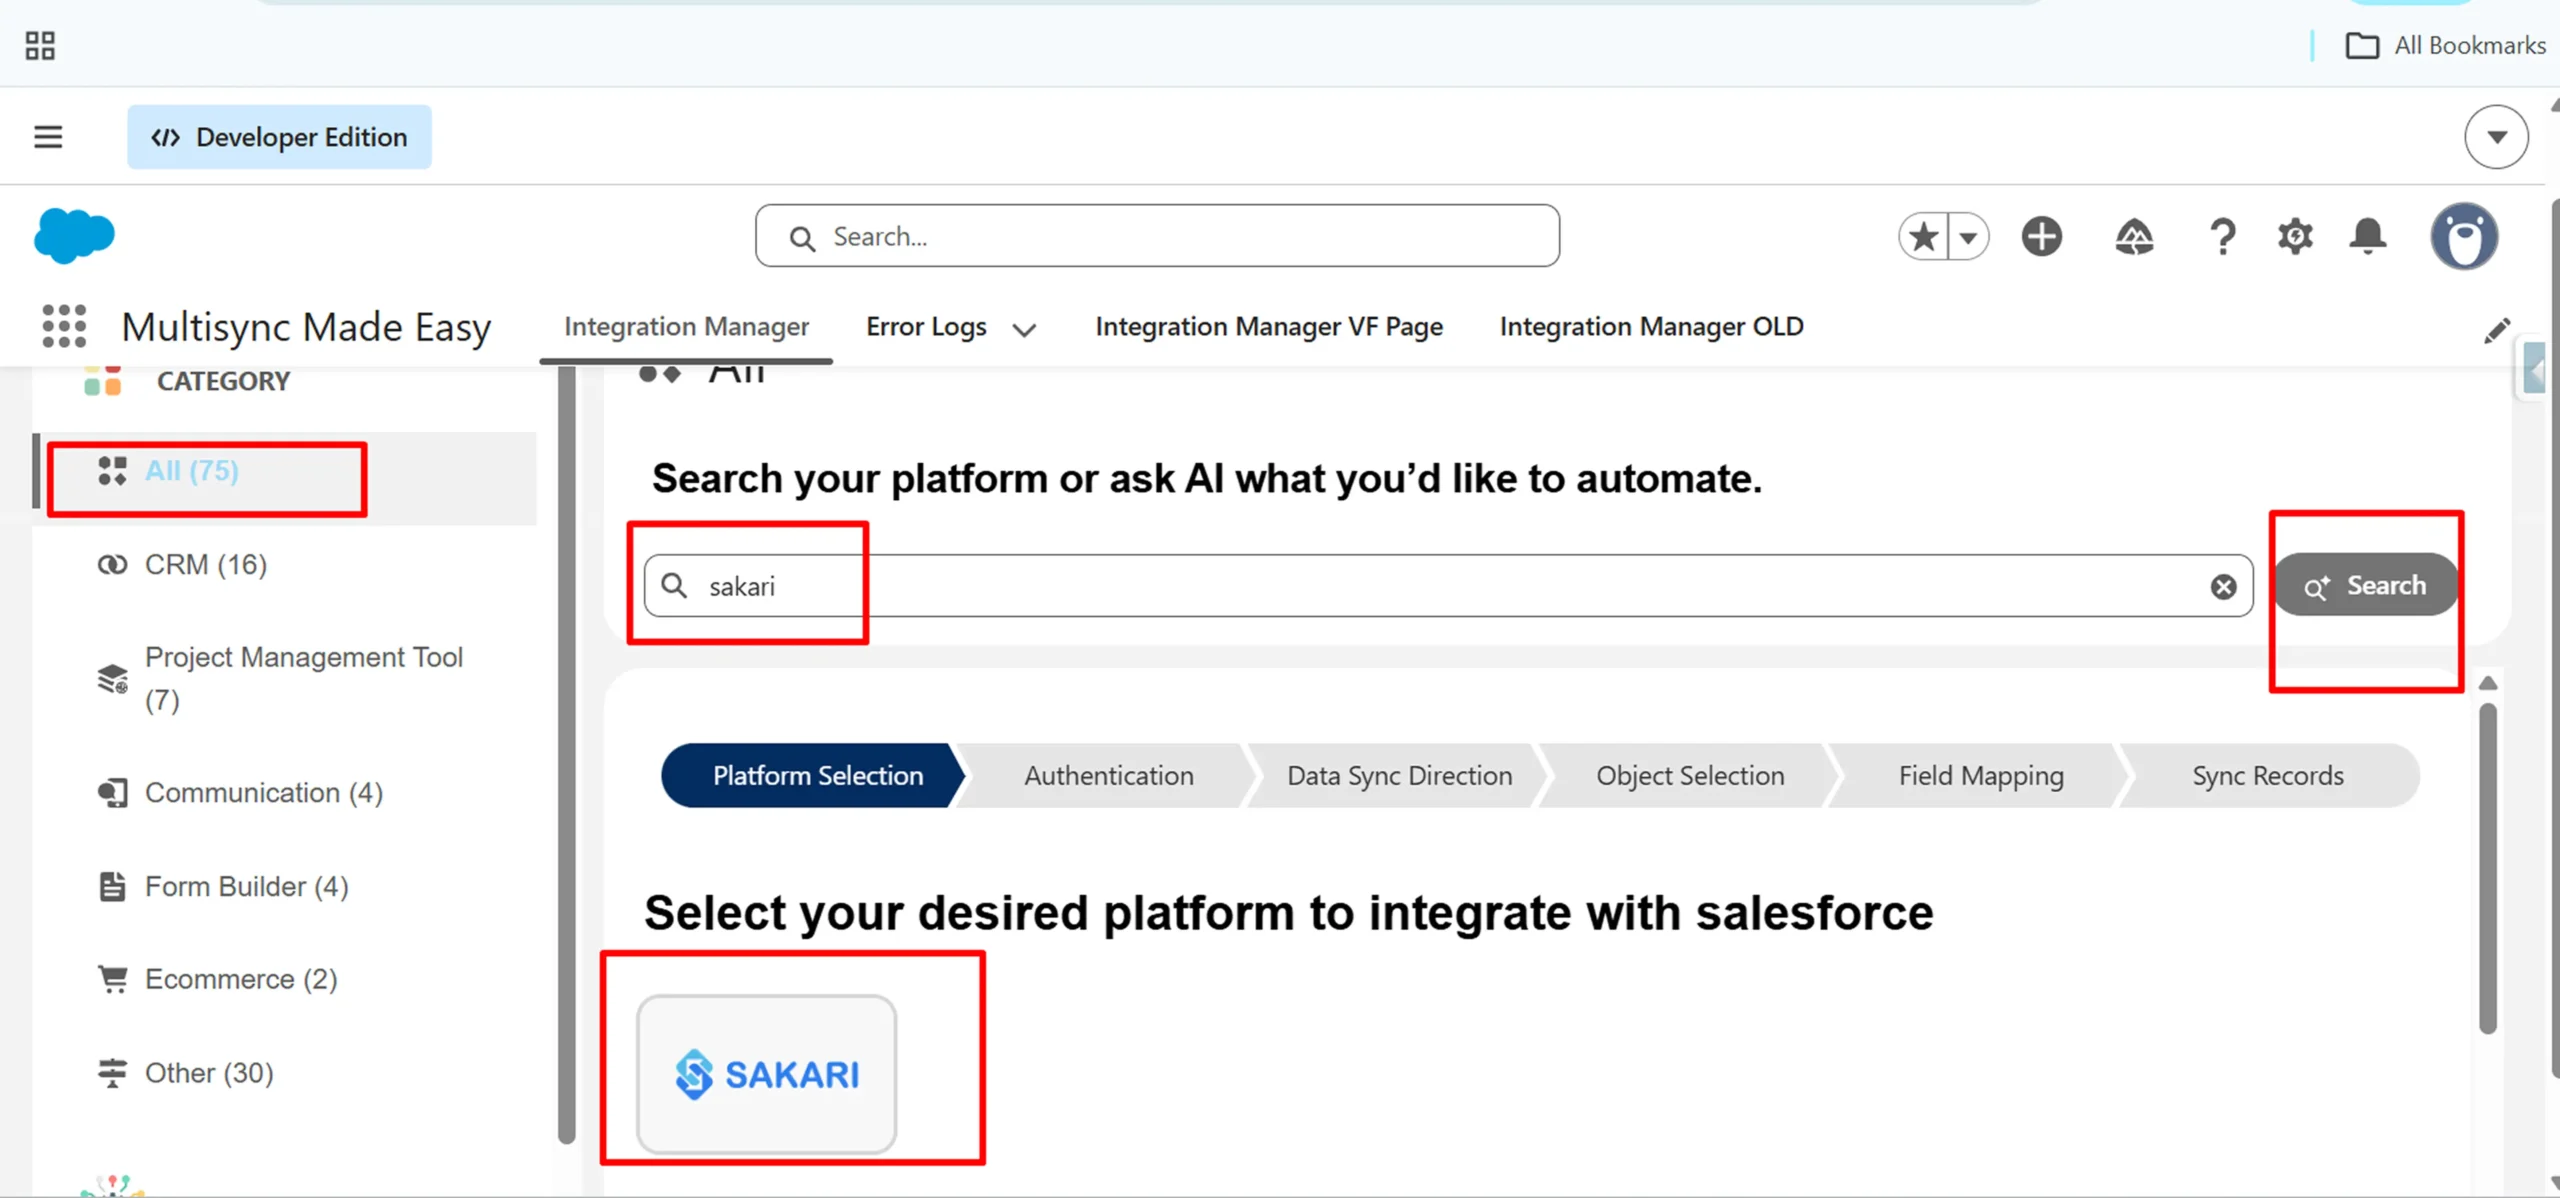Click the Developer Edition badge

[279, 137]
